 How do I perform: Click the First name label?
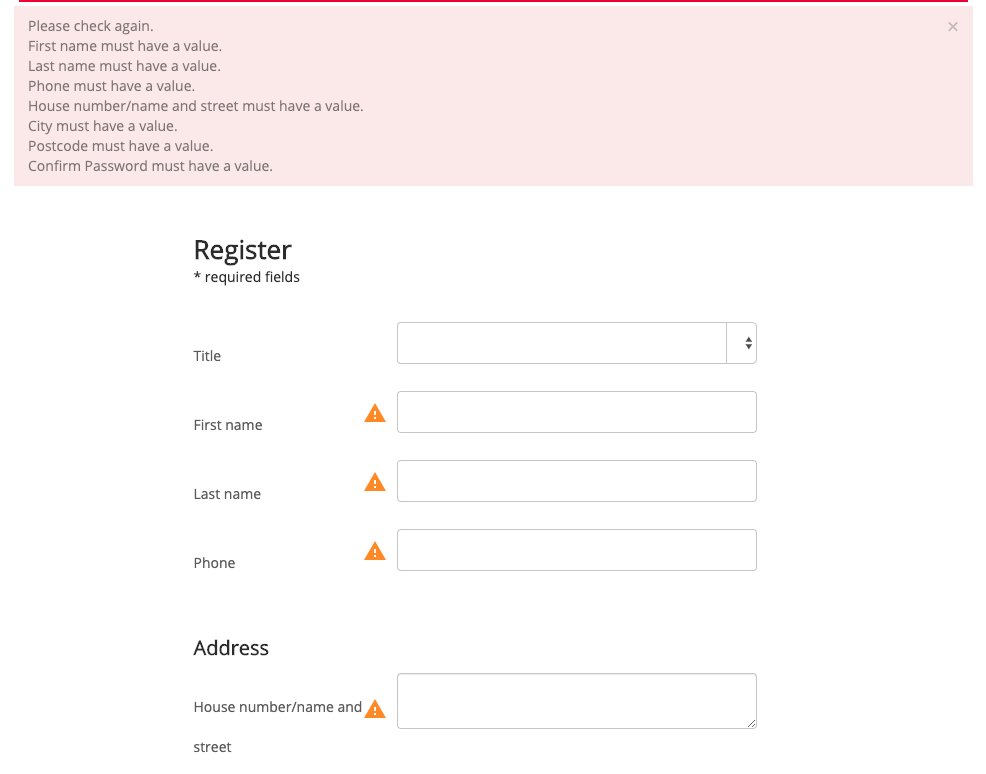(228, 425)
